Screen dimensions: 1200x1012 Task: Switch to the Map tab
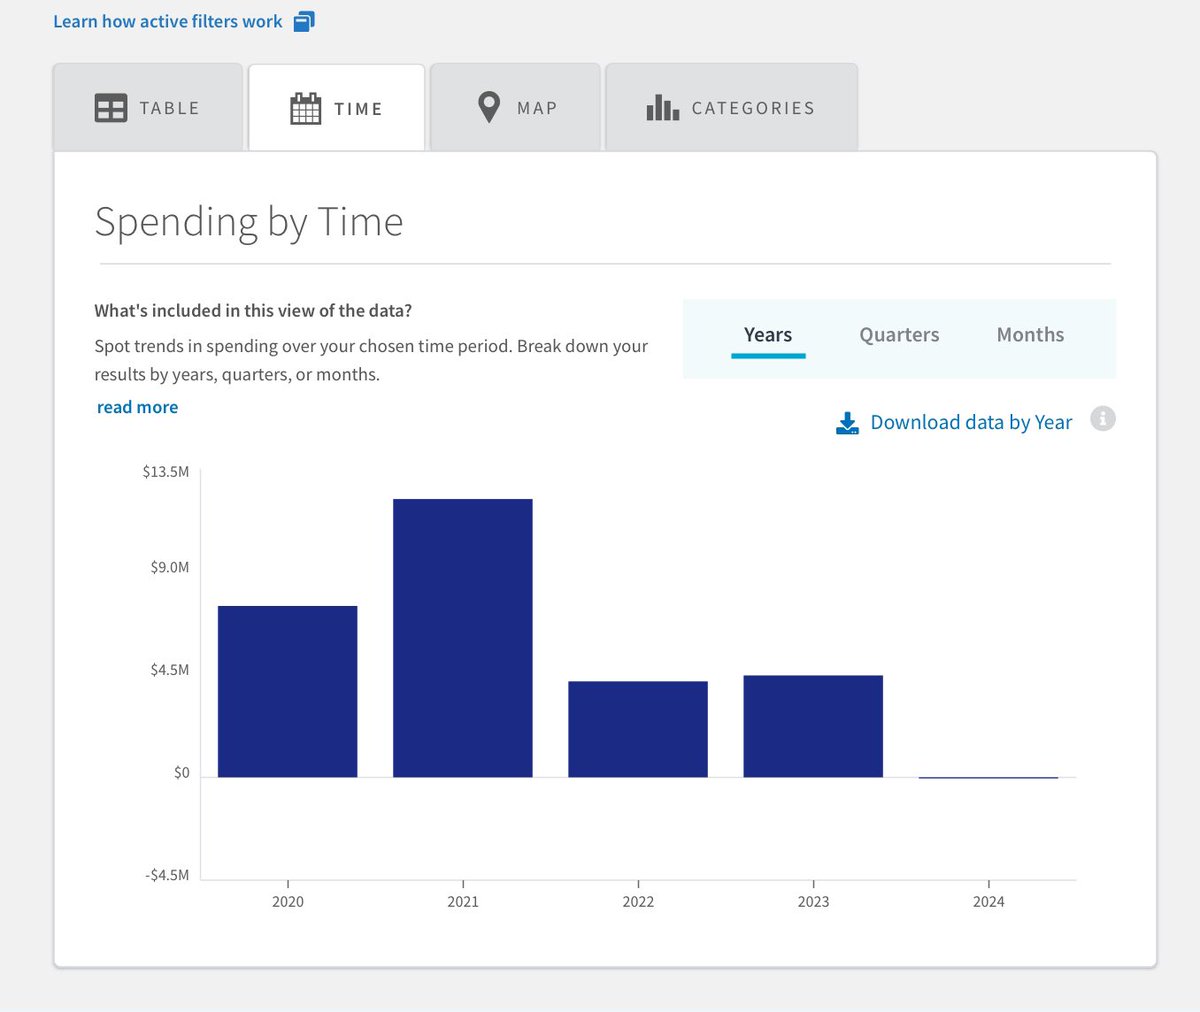pyautogui.click(x=515, y=108)
